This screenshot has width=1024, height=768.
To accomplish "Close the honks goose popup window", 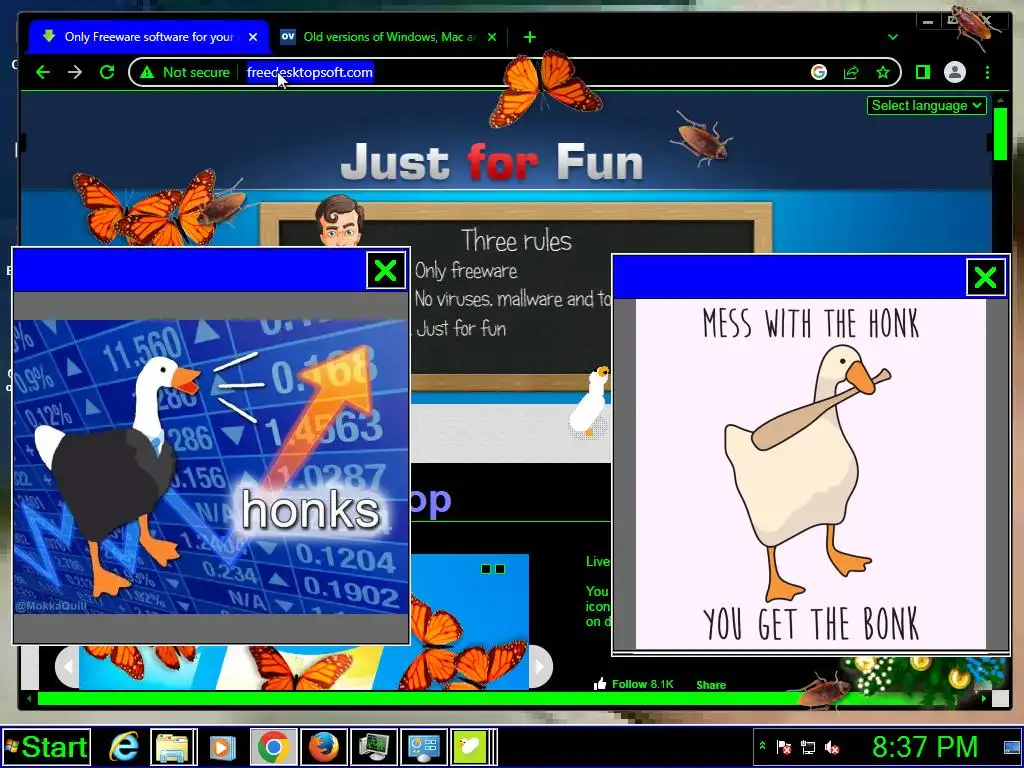I will click(385, 270).
